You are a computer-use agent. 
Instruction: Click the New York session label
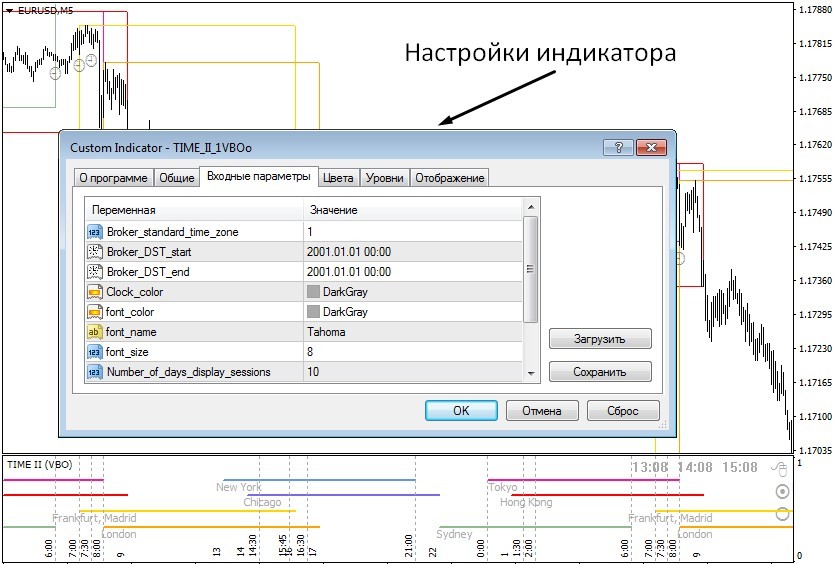click(x=238, y=487)
